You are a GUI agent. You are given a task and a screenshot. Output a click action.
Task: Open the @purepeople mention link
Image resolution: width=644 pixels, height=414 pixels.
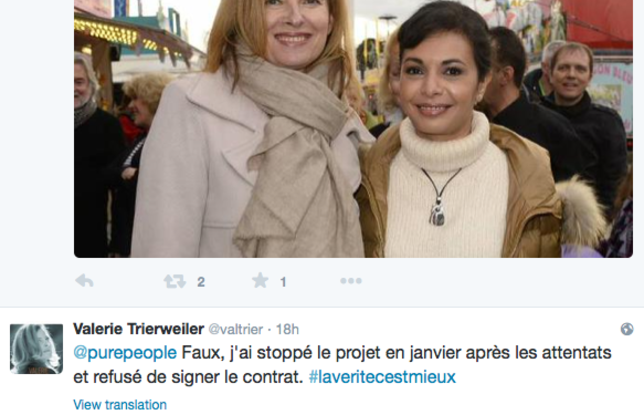pyautogui.click(x=125, y=353)
